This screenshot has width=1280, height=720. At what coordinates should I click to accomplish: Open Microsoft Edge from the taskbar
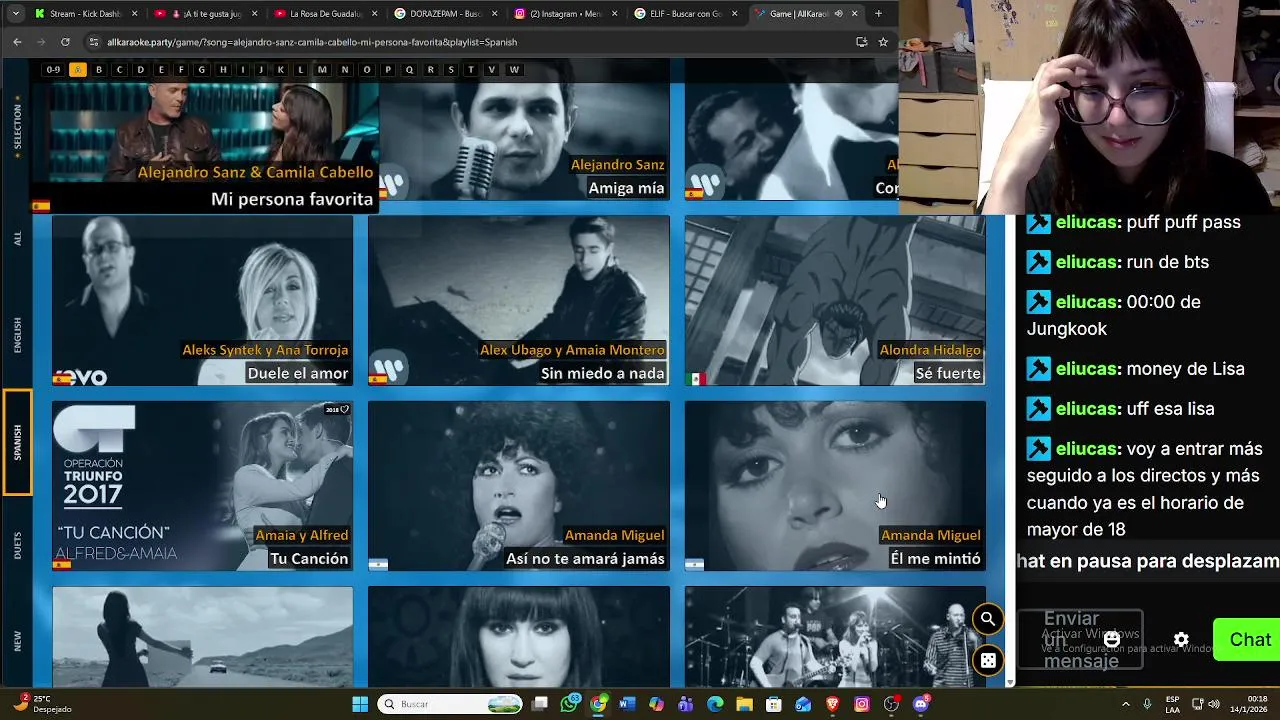(x=715, y=704)
